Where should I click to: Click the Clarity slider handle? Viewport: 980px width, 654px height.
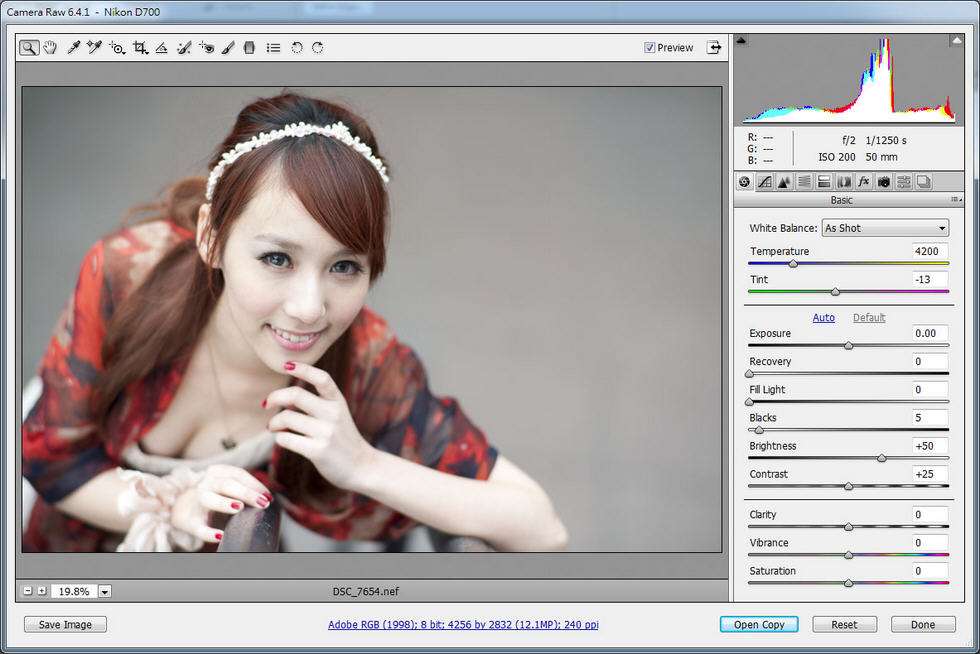849,527
